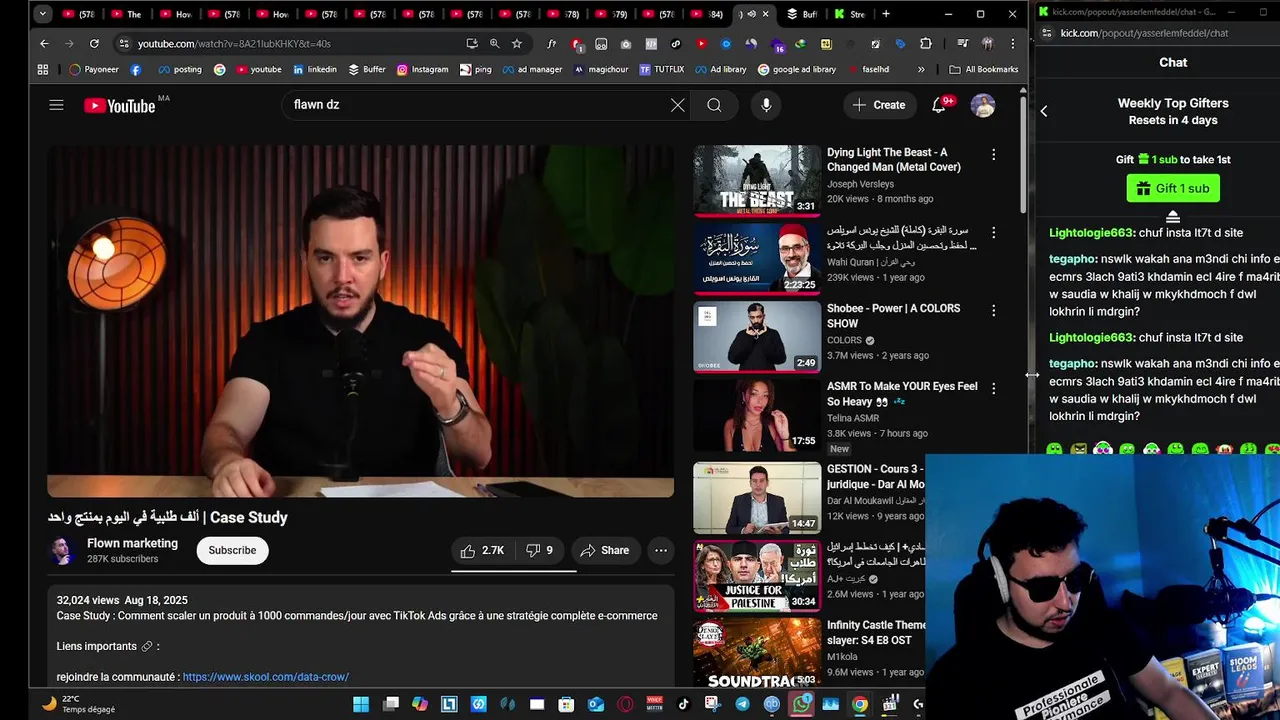The height and width of the screenshot is (720, 1280).
Task: Zoom the page via the address bar magnifier
Action: [x=494, y=44]
